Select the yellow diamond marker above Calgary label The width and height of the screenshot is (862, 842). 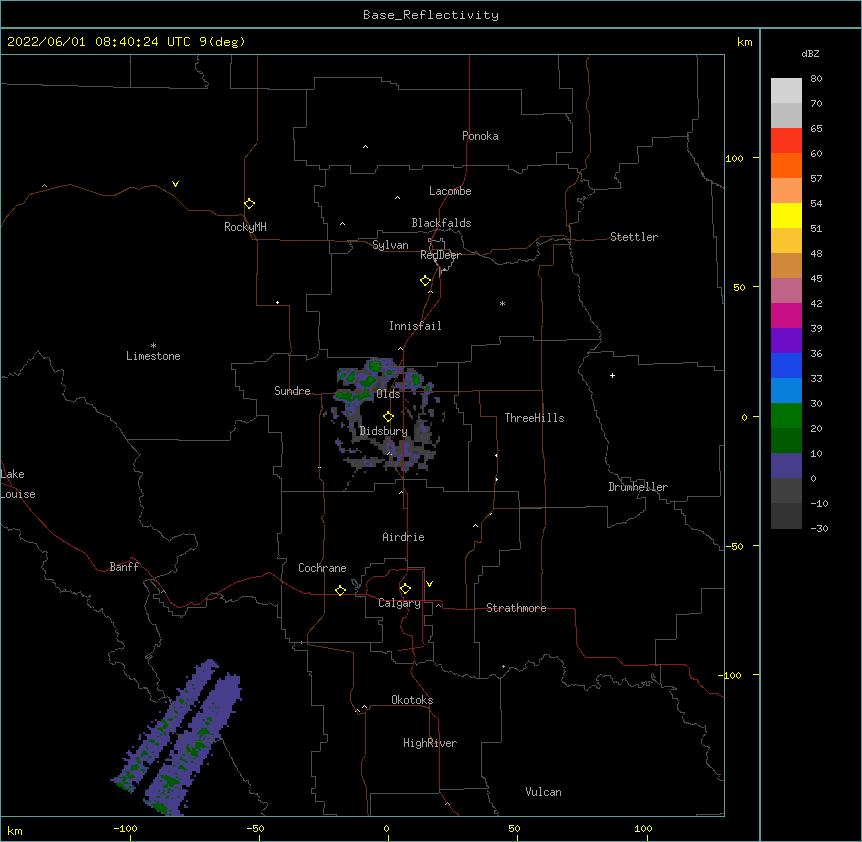click(x=405, y=589)
